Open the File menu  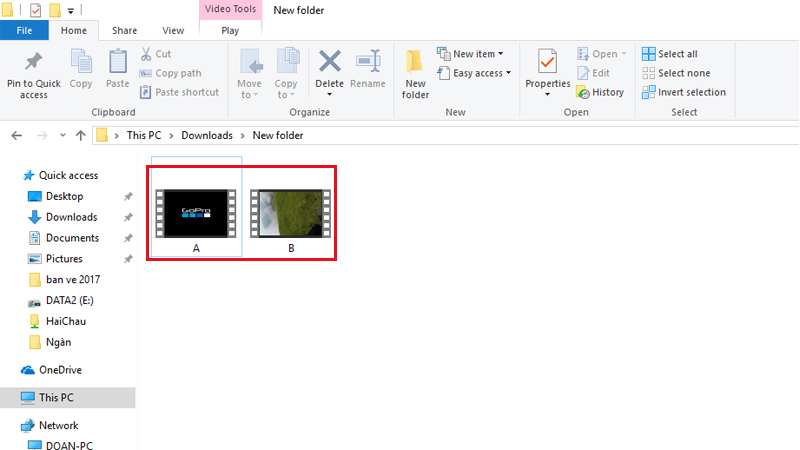click(x=24, y=31)
